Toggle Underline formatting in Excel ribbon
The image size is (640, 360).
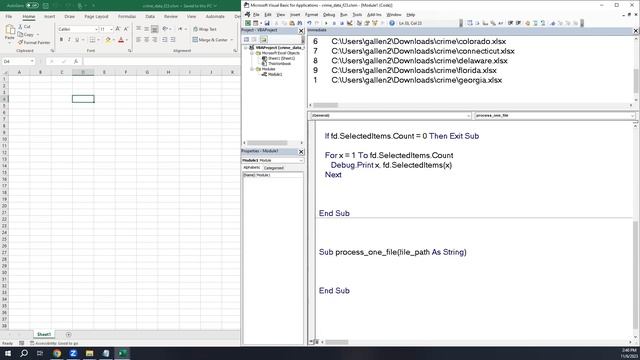click(x=77, y=40)
